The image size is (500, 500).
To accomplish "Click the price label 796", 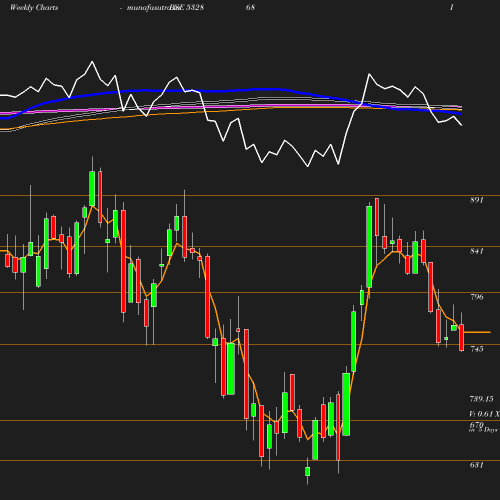I will pos(476,297).
